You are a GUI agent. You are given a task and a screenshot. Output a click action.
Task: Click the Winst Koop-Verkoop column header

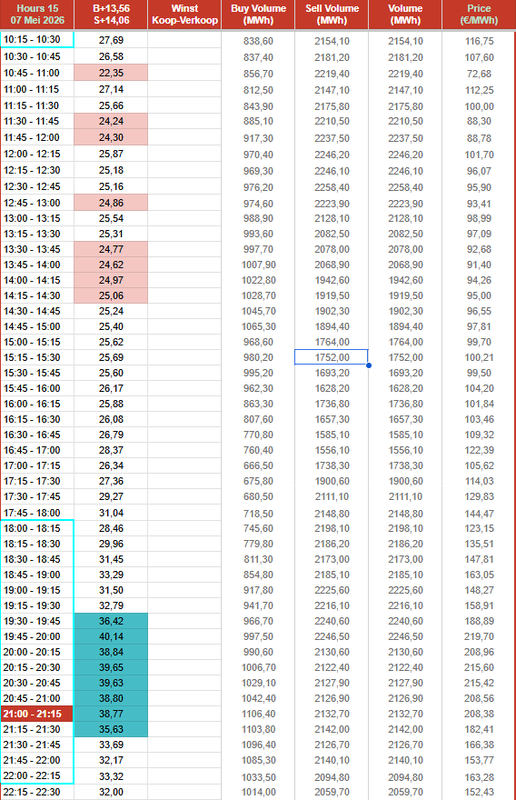[185, 15]
